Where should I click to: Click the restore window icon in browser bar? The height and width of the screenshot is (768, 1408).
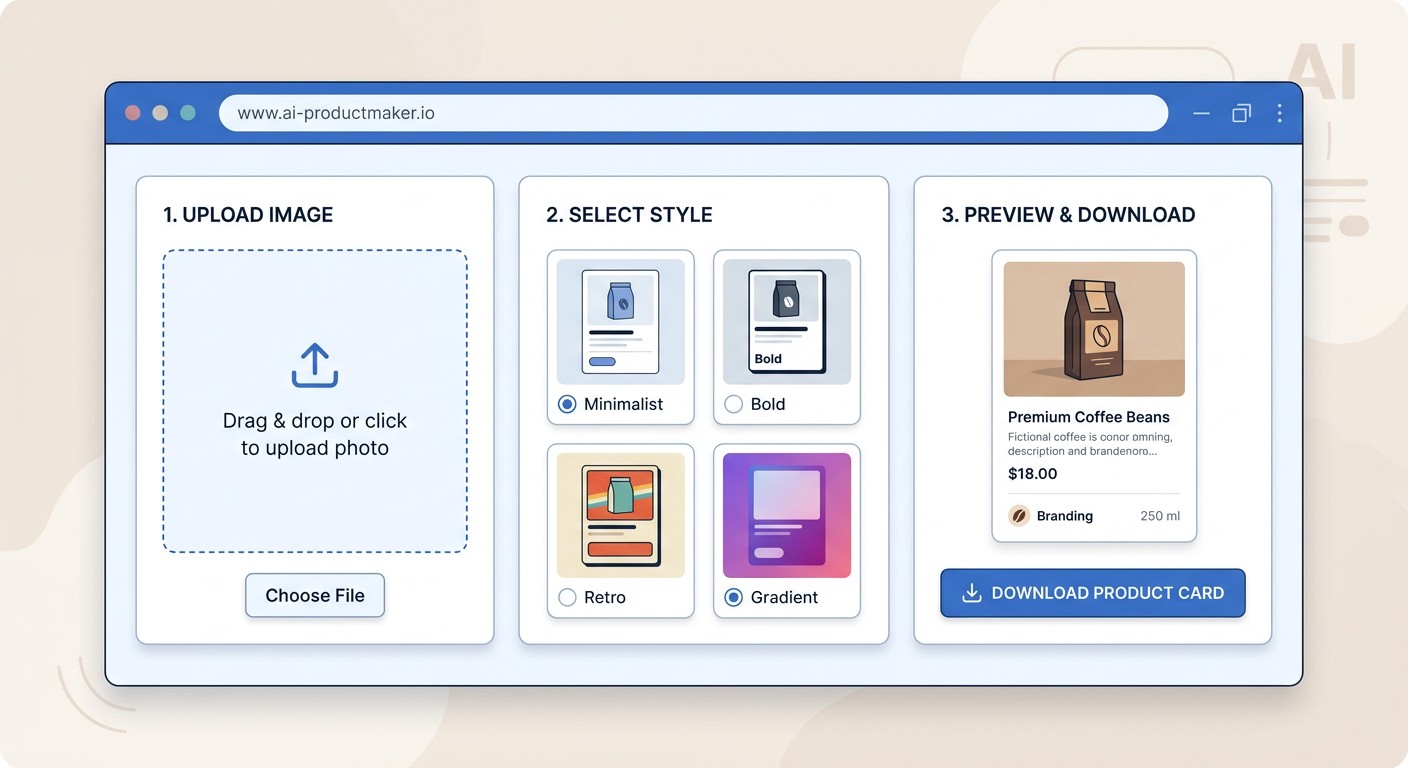click(x=1241, y=113)
